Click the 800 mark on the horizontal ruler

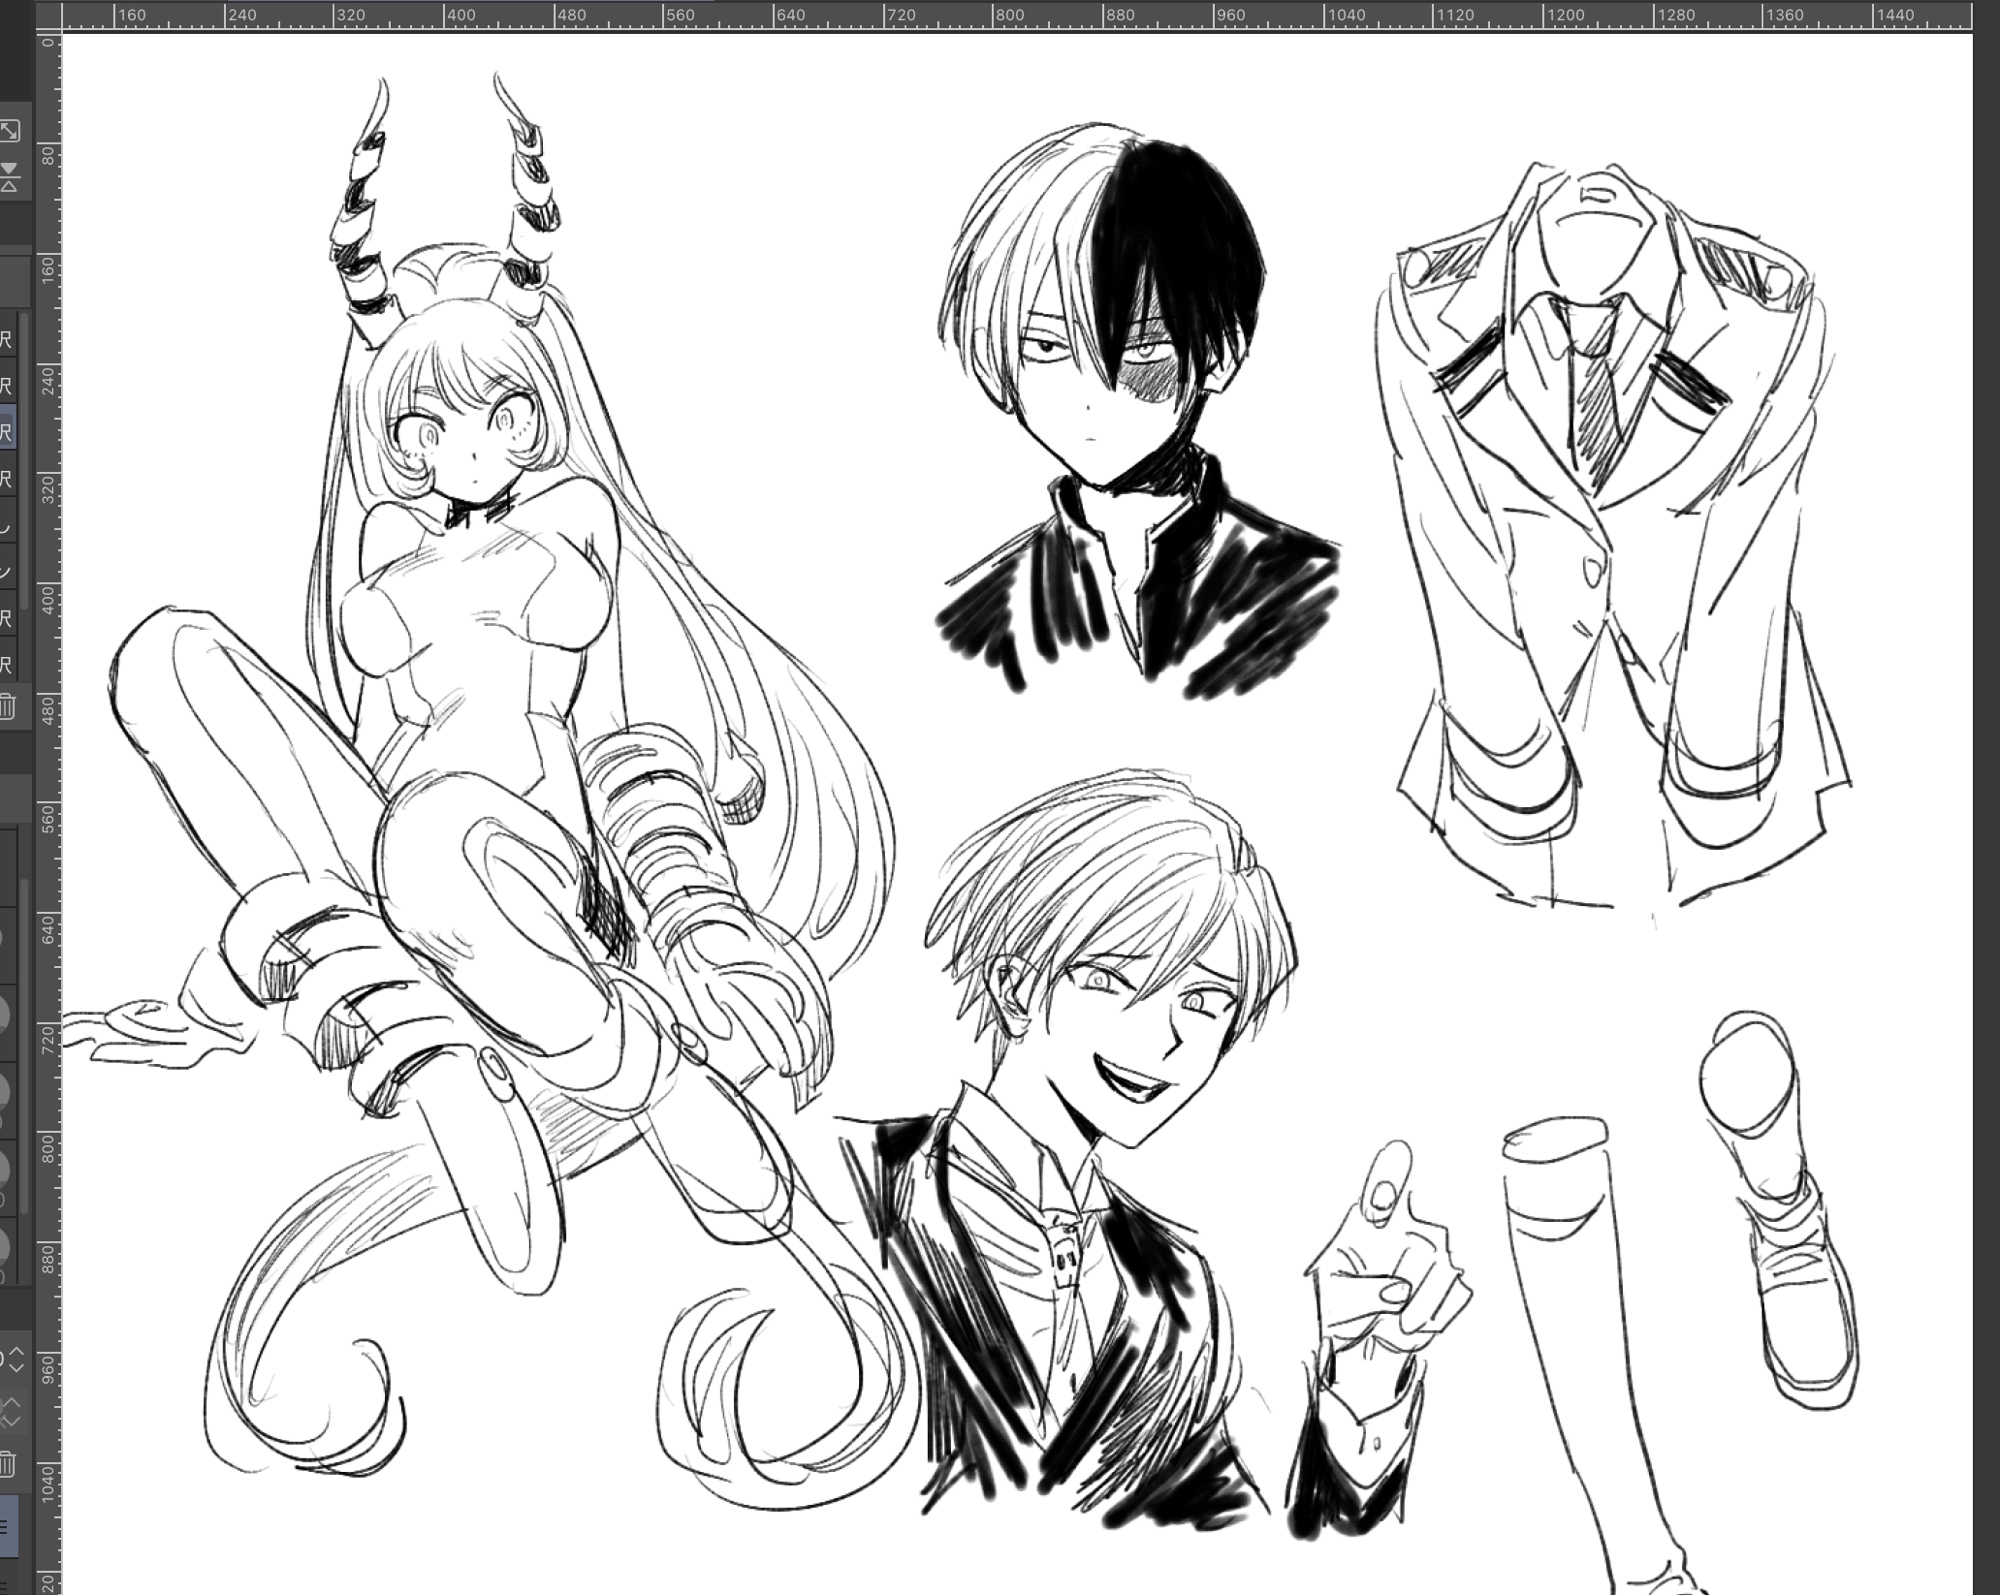coord(1010,15)
